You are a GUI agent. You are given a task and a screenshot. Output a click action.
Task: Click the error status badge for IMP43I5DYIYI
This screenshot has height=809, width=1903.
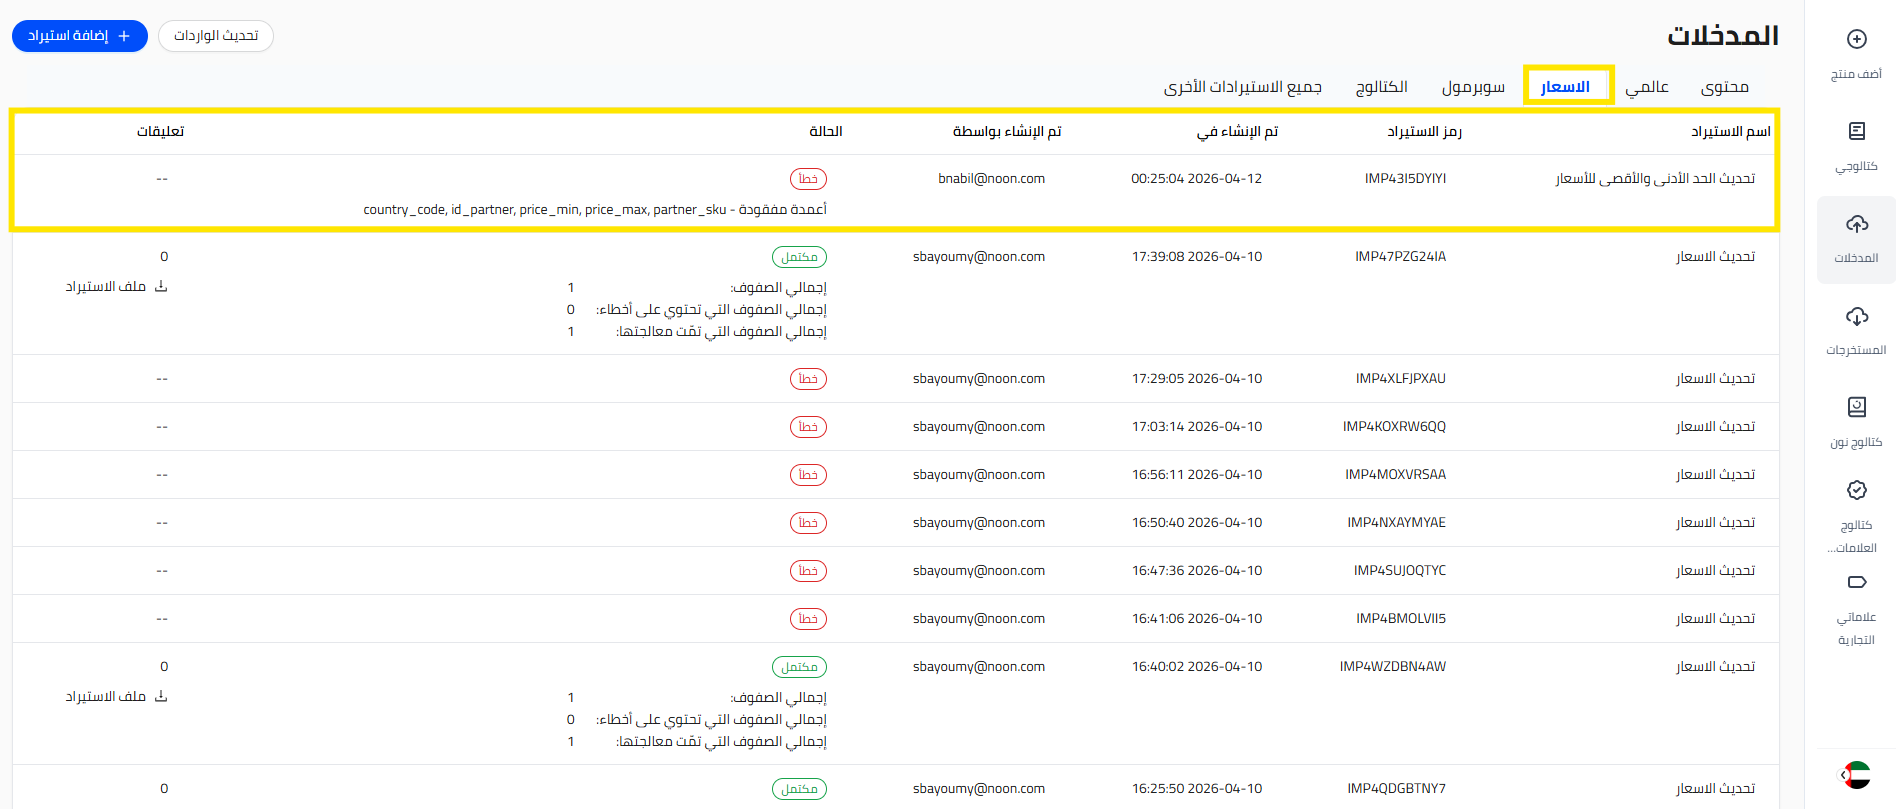(808, 179)
